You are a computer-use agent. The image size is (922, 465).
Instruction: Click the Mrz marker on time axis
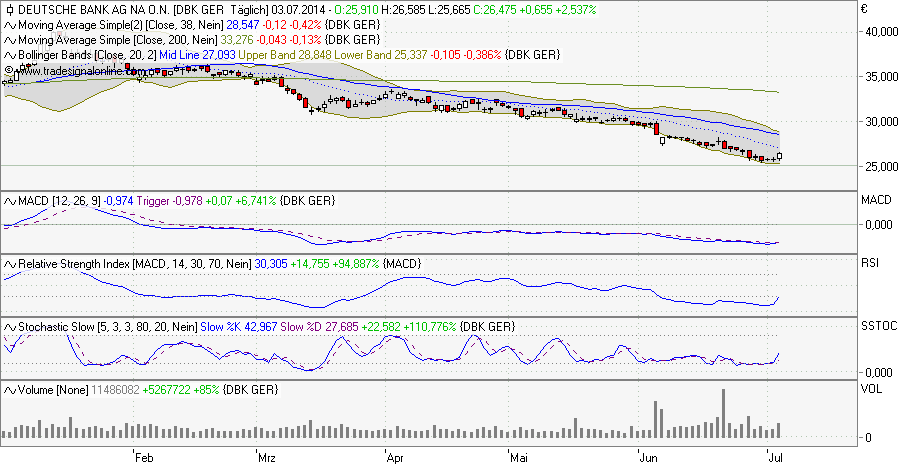(268, 457)
